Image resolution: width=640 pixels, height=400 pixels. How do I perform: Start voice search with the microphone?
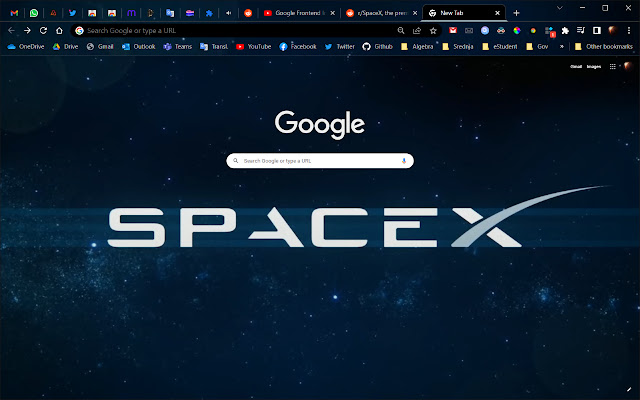404,161
